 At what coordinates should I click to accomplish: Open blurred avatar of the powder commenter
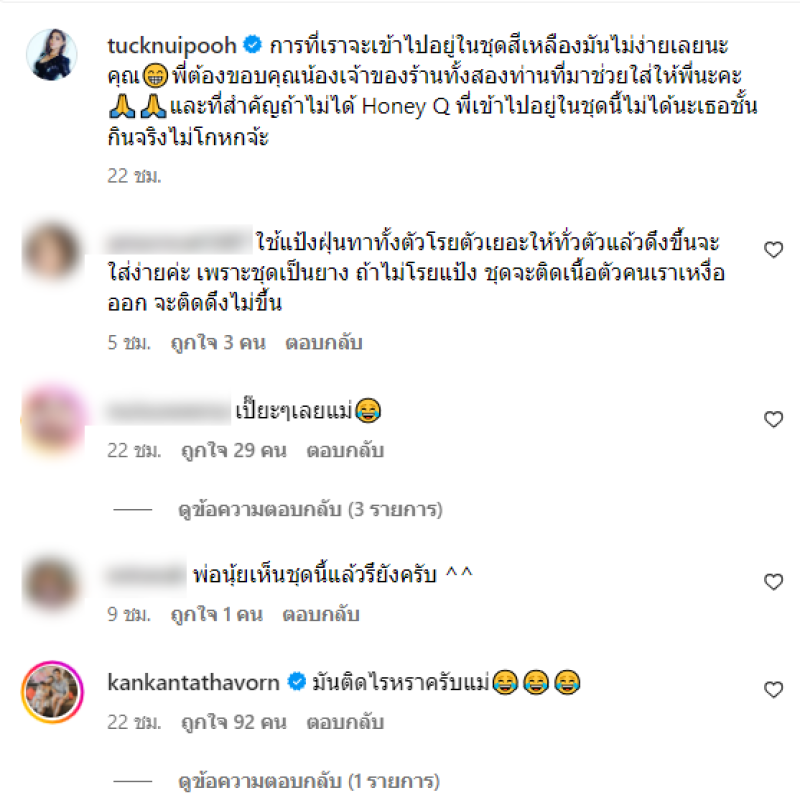[52, 251]
